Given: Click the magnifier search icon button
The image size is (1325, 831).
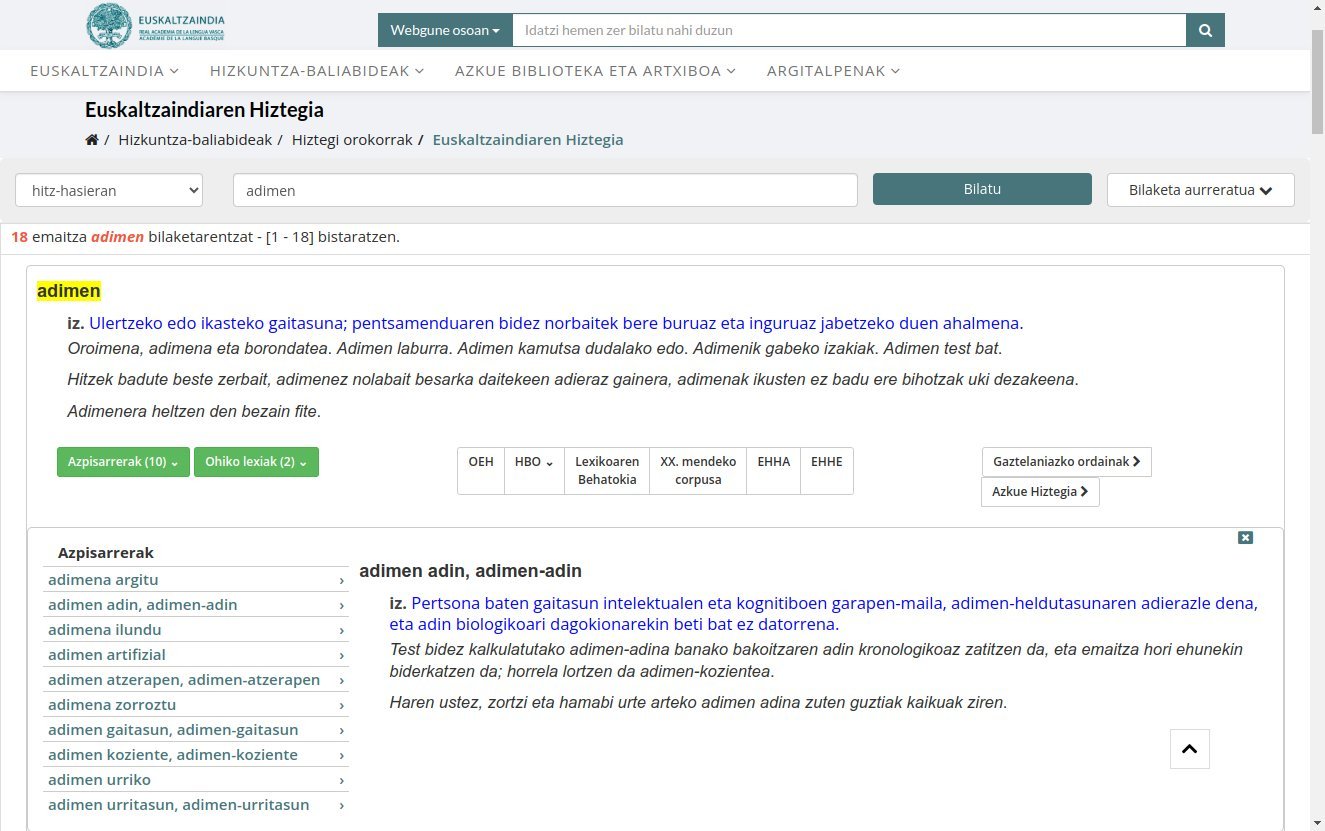Looking at the screenshot, I should (x=1205, y=30).
